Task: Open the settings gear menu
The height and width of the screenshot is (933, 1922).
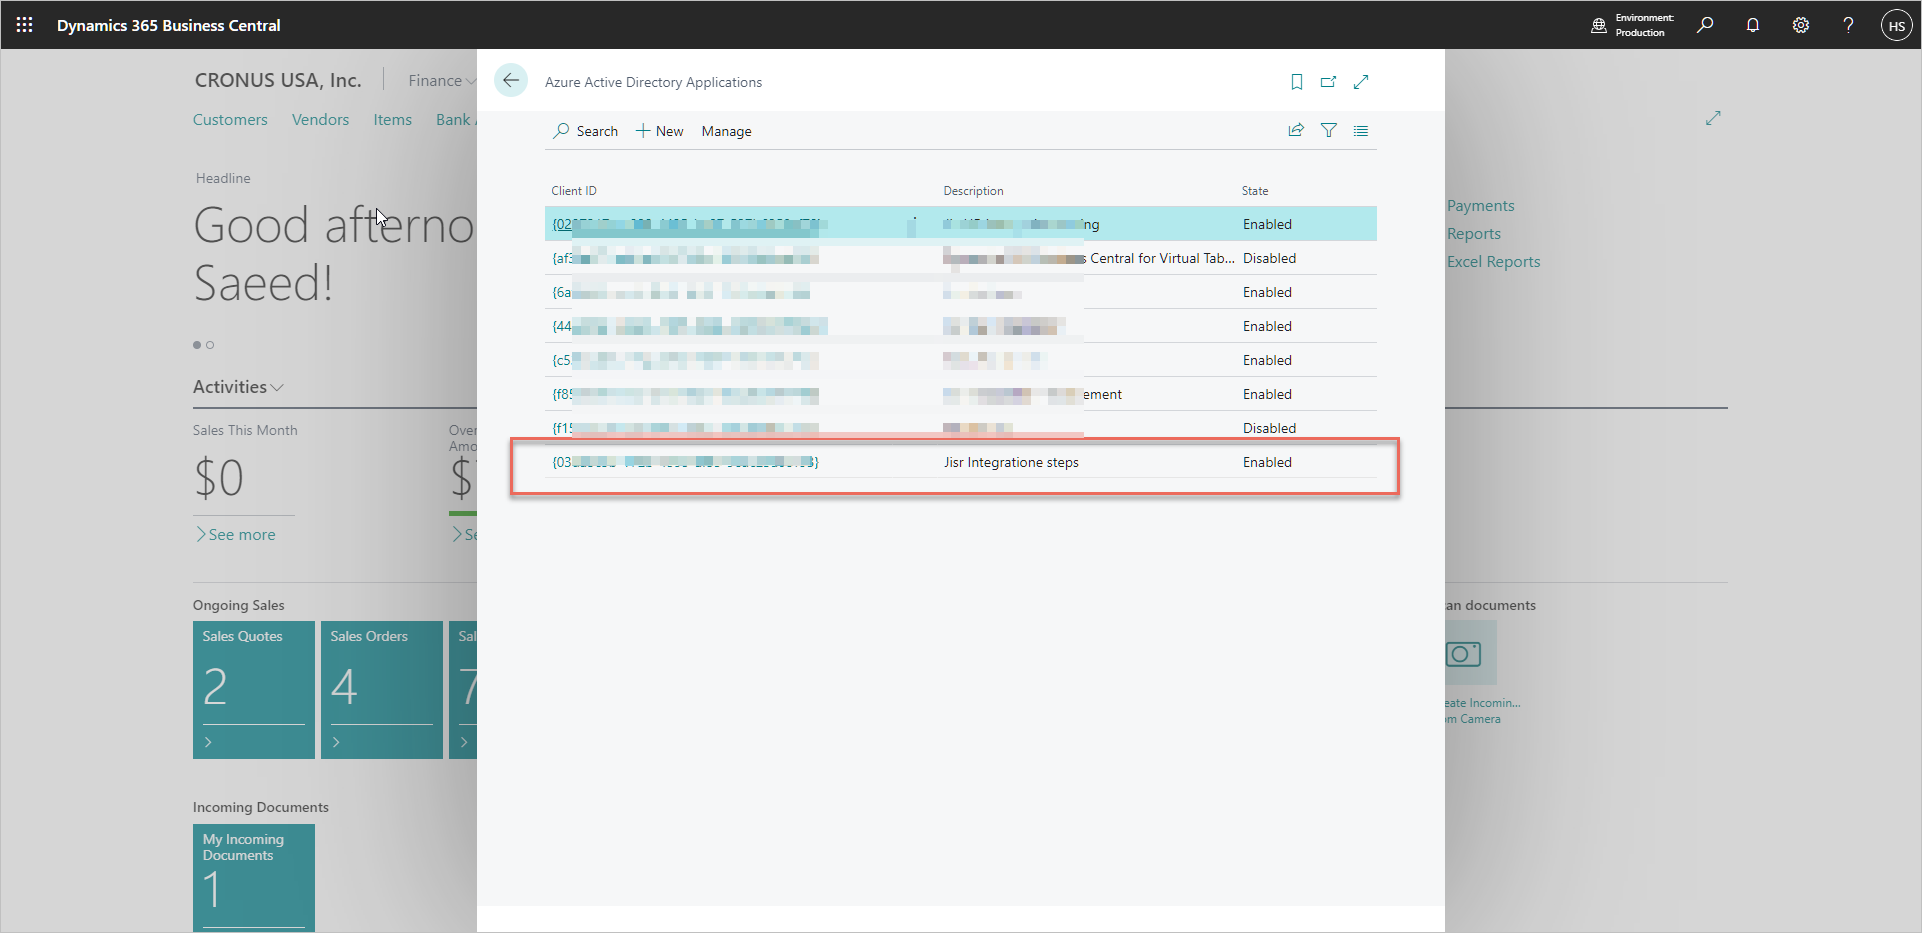Action: 1801,25
